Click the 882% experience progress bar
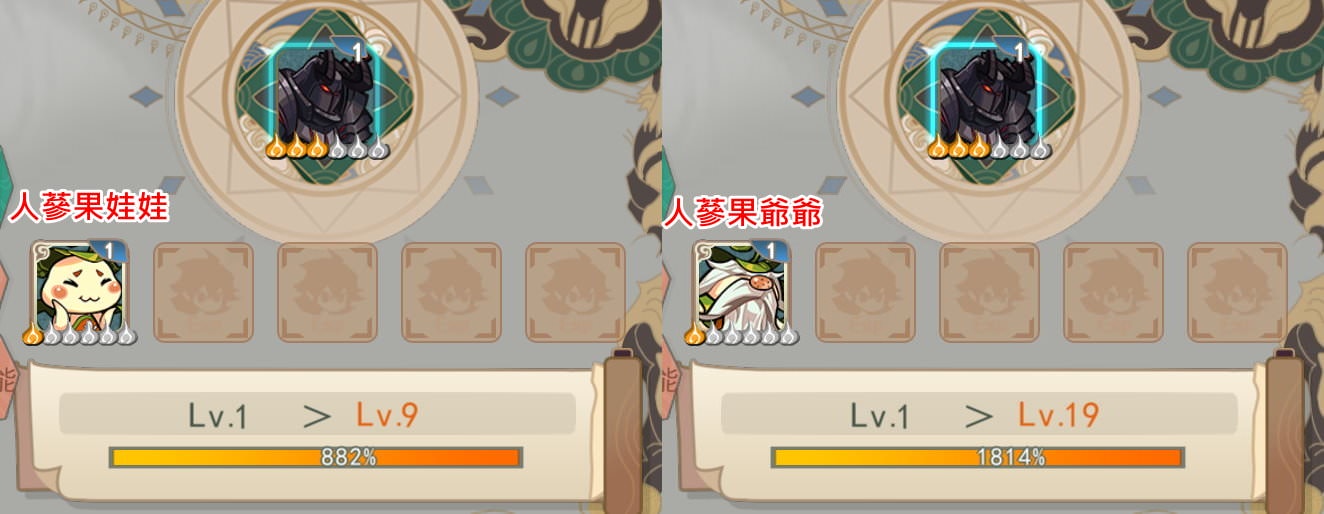 pos(316,457)
